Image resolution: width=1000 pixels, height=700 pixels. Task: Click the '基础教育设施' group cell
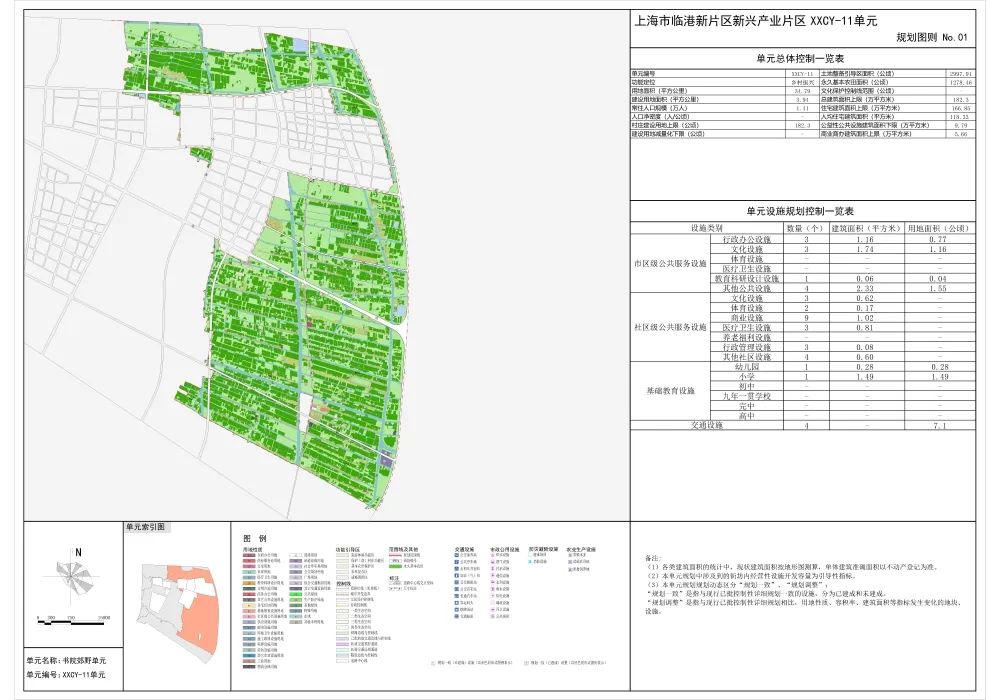click(670, 391)
